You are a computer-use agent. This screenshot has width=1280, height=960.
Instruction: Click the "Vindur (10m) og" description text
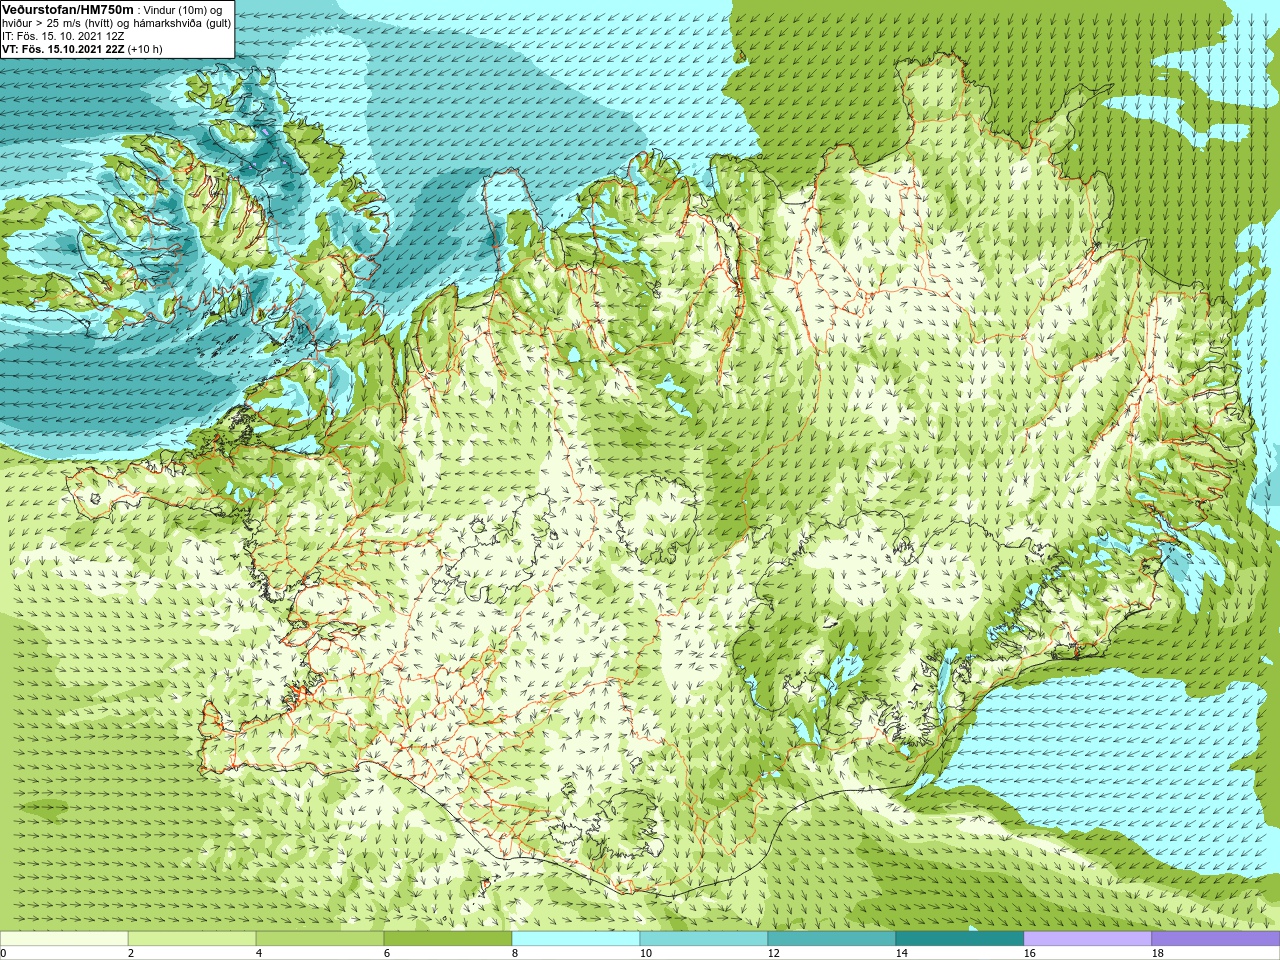[183, 10]
